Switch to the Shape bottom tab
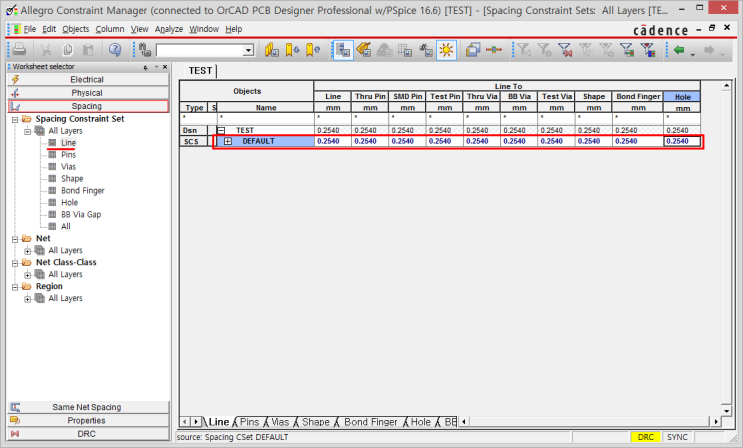 (316, 422)
